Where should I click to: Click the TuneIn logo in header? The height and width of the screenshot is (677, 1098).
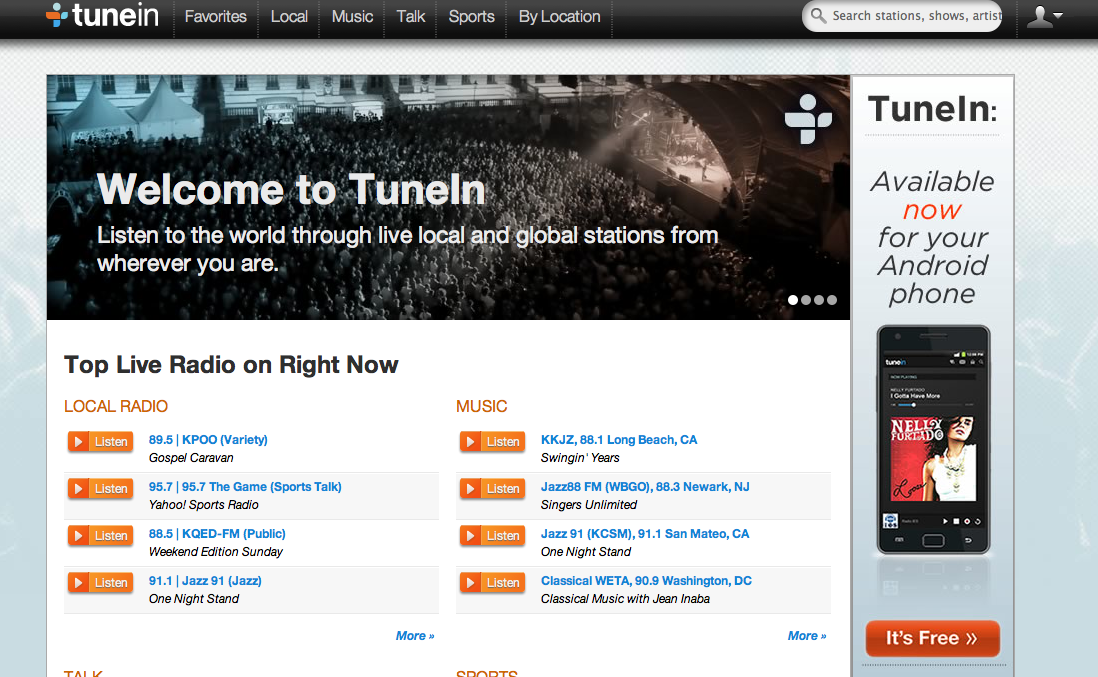102,15
